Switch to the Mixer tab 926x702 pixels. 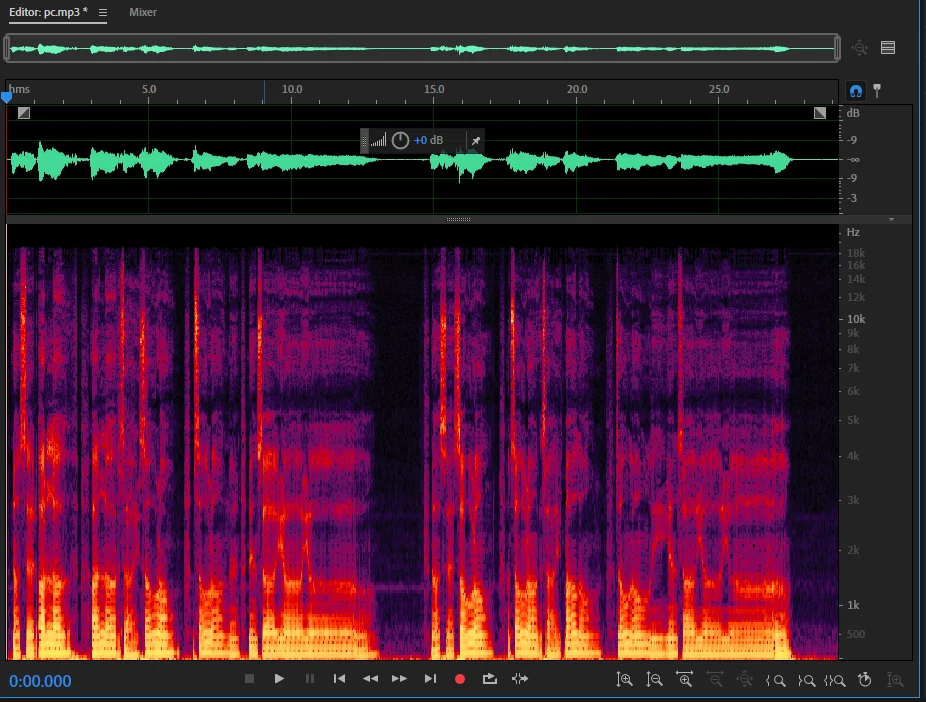click(x=143, y=12)
